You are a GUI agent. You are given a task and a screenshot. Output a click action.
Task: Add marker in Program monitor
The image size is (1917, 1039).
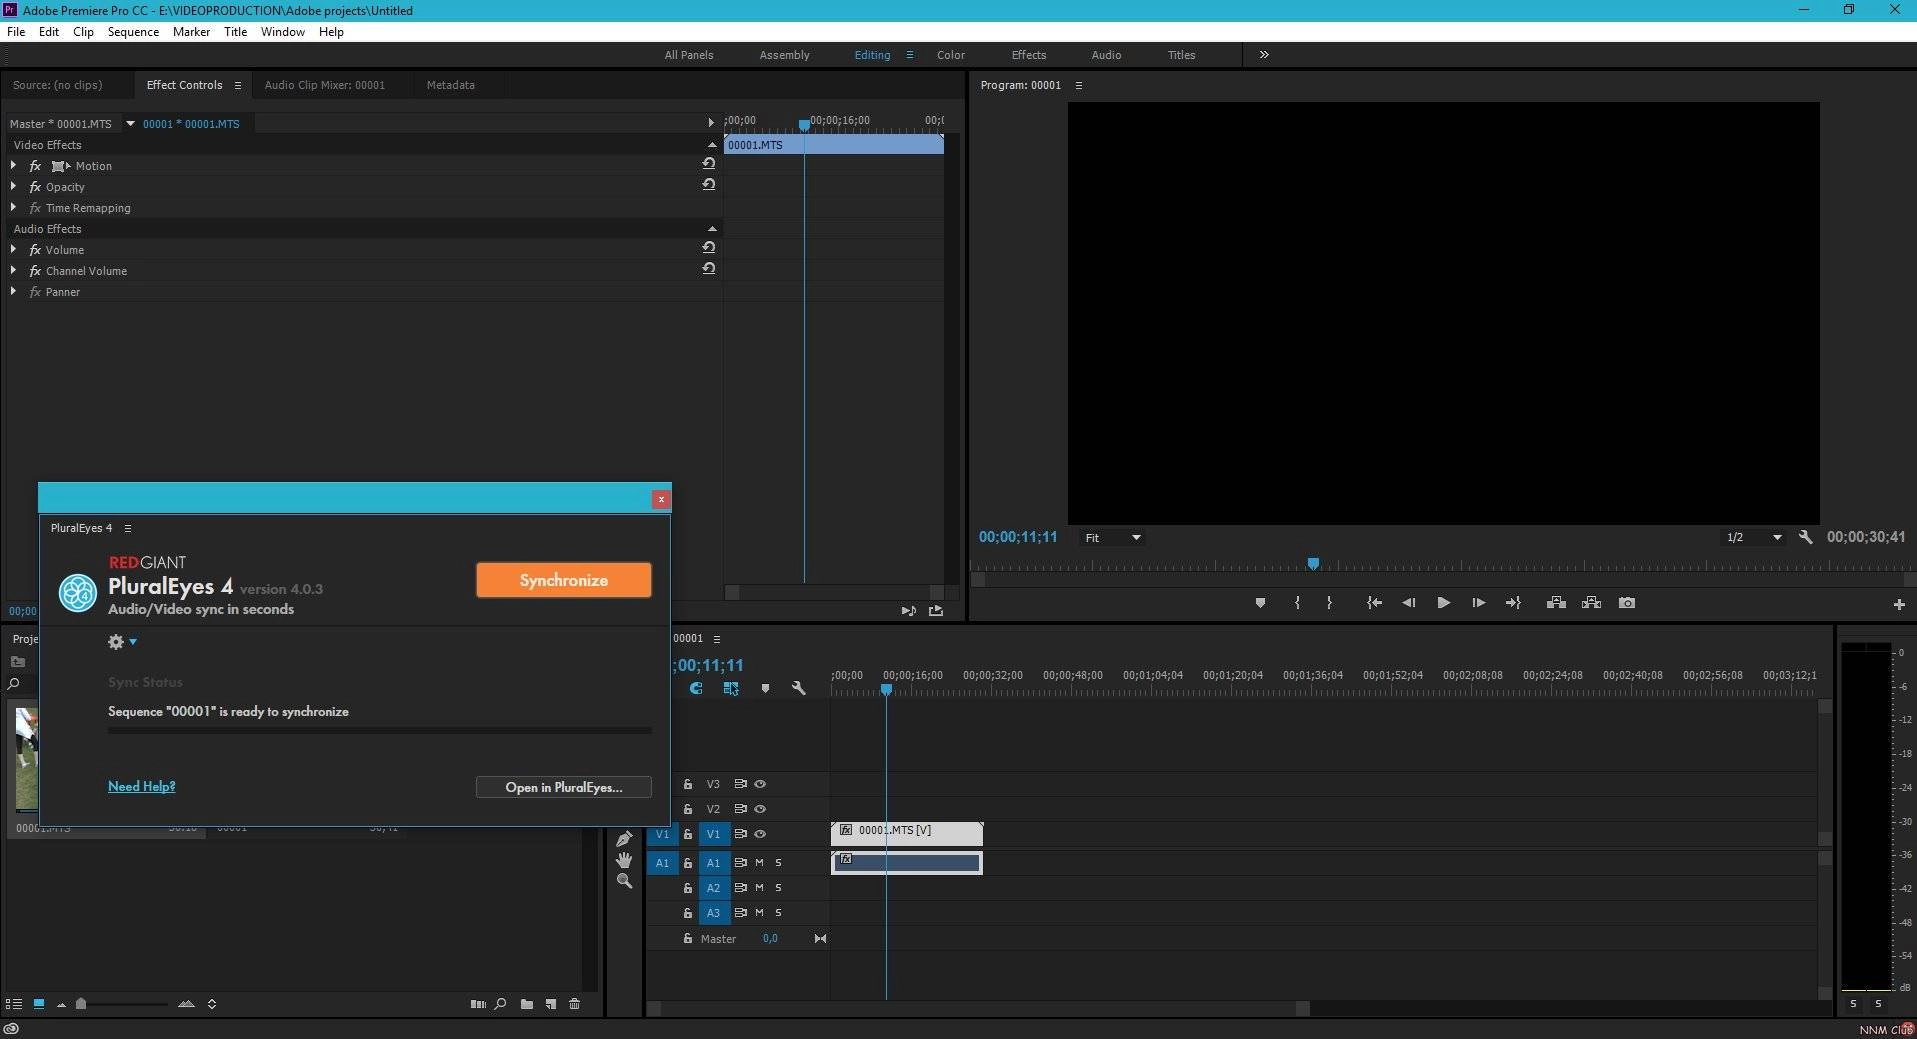coord(1260,603)
